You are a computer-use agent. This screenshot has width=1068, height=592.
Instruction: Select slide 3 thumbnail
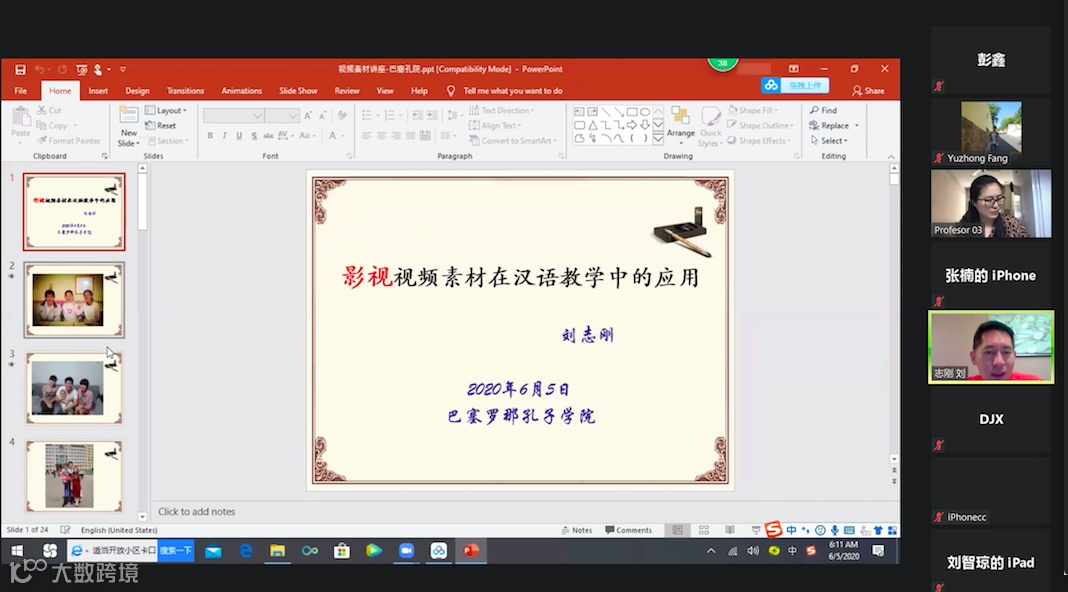[74, 388]
